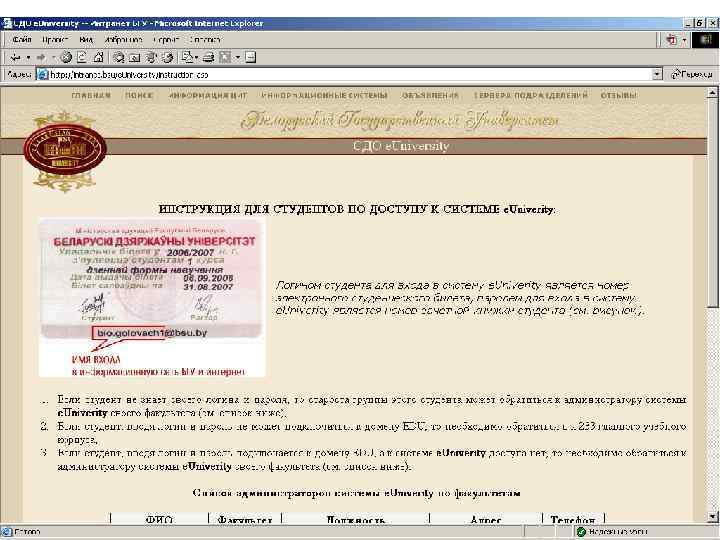Open the ПОИСК navigation link

pos(139,96)
